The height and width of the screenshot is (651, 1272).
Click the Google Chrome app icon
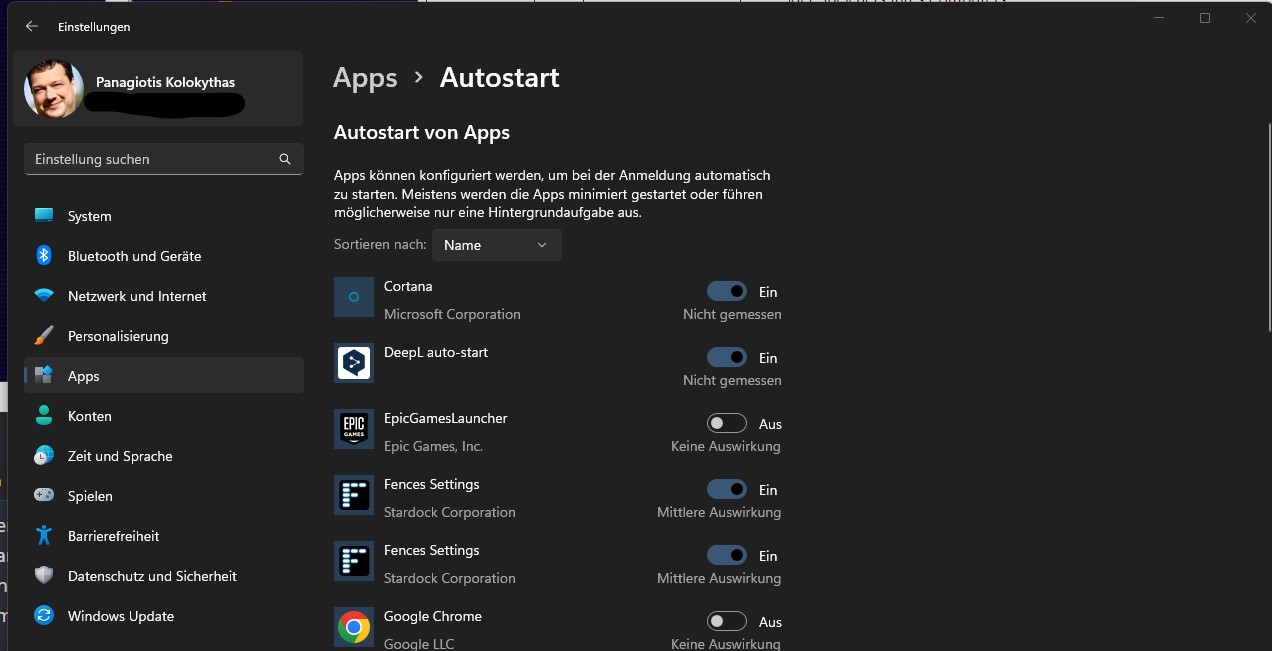click(353, 627)
